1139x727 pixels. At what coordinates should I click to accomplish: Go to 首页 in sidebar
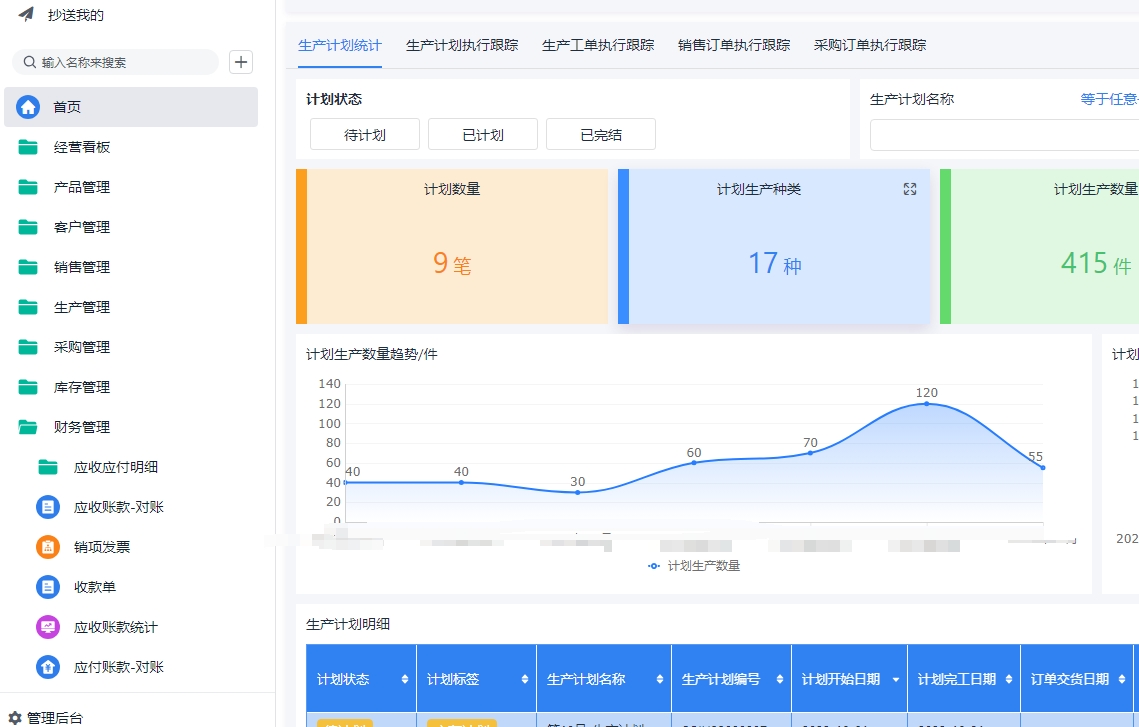point(131,107)
